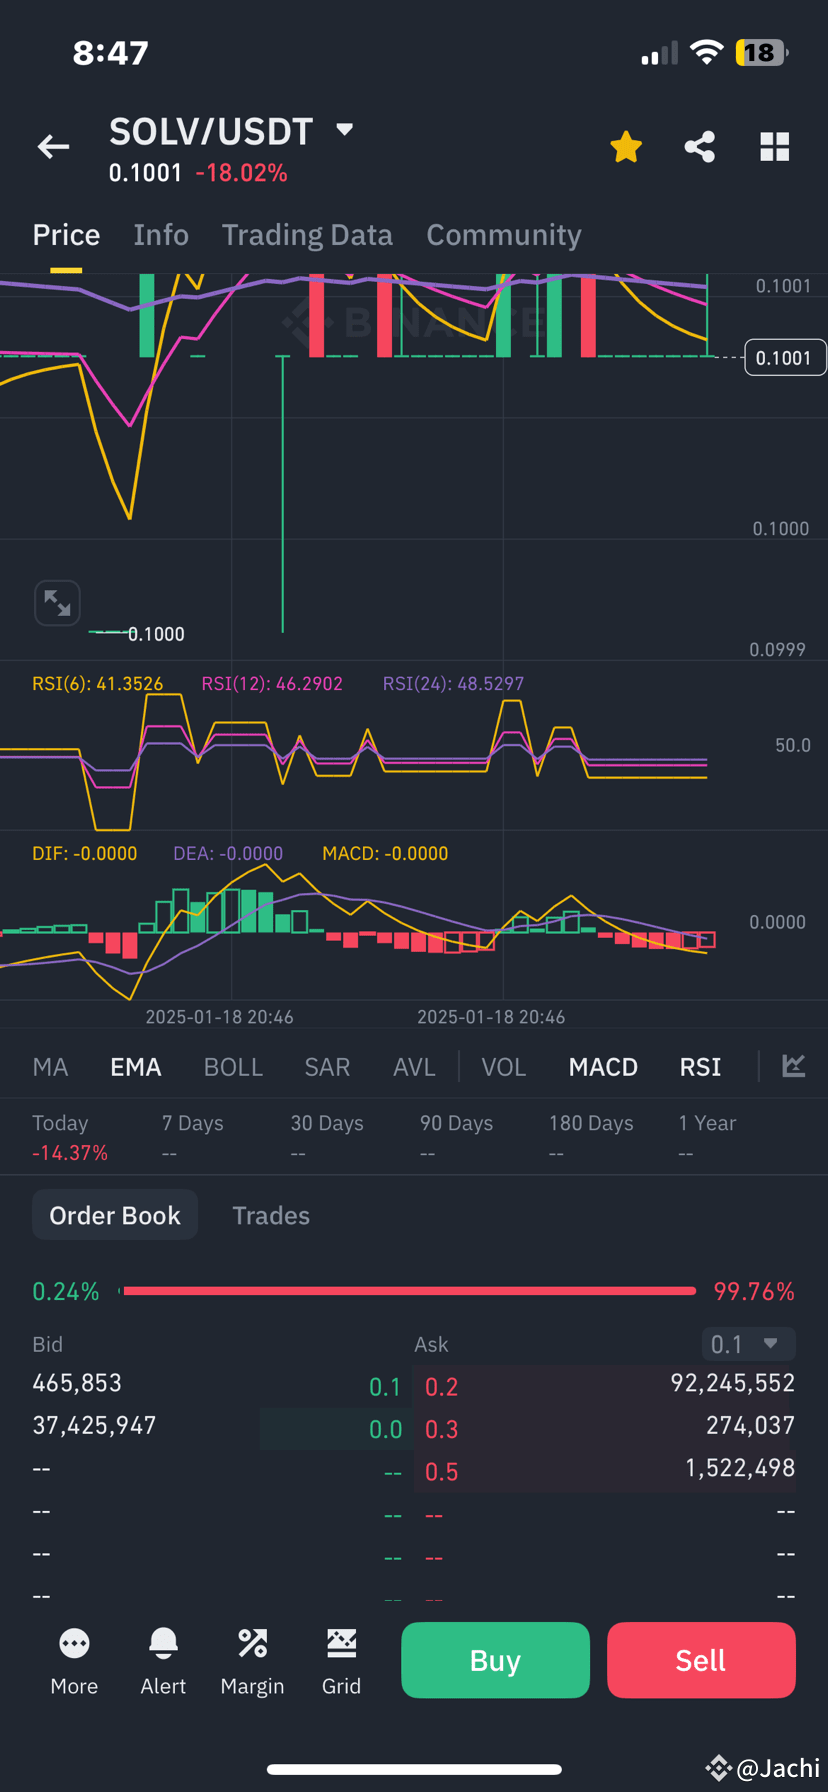The width and height of the screenshot is (828, 1792).
Task: Tap the RSI(6): 41.3526 label
Action: coord(97,684)
